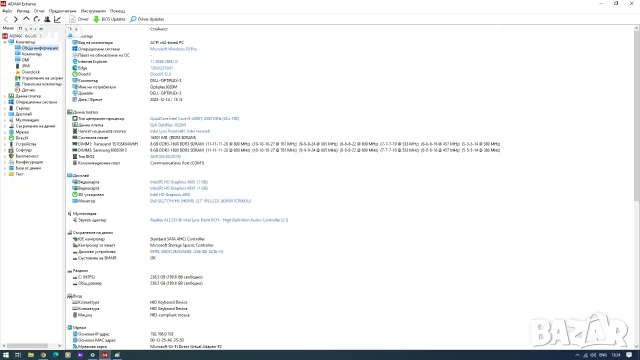The height and width of the screenshot is (360, 640).
Task: Open the Отчет menu in menu bar
Action: click(x=39, y=11)
